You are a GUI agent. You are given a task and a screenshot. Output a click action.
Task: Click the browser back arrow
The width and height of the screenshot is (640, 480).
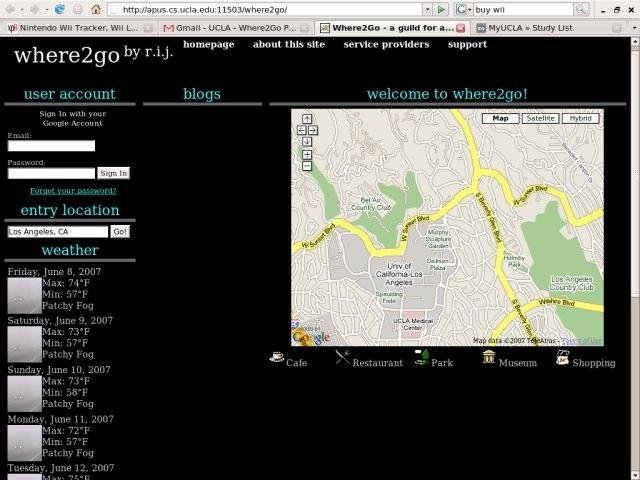point(10,9)
